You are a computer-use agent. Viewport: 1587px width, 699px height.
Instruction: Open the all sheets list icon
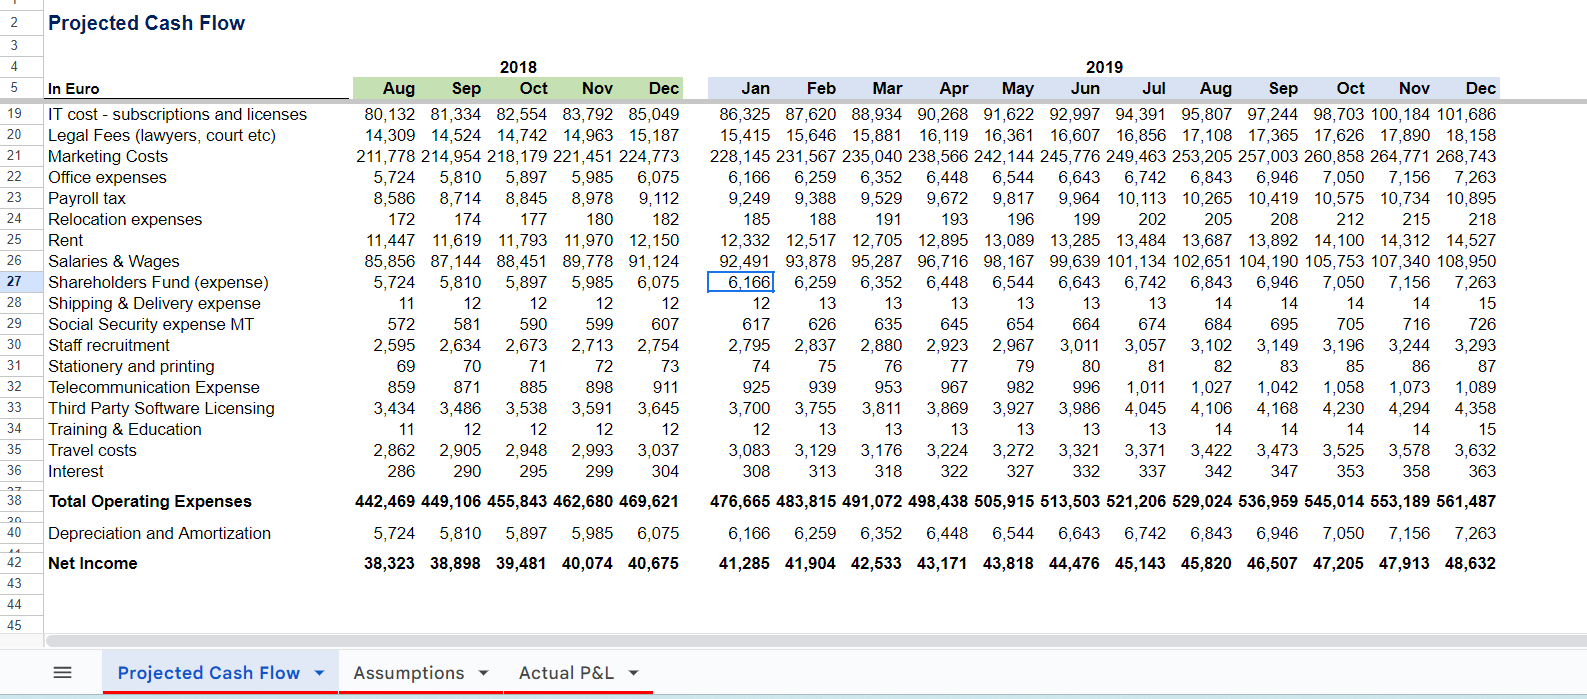(62, 673)
